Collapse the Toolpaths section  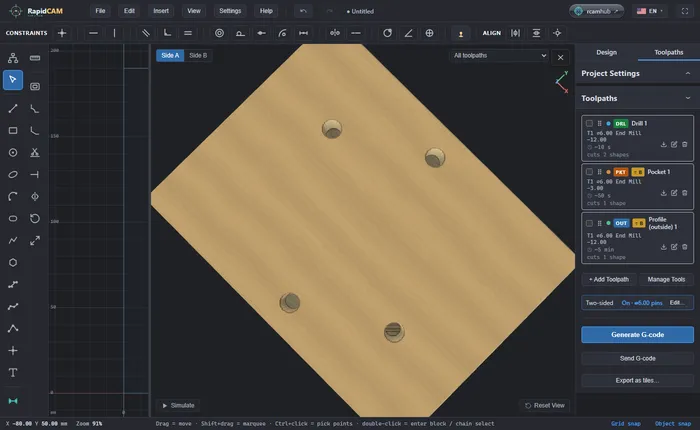[x=637, y=98]
